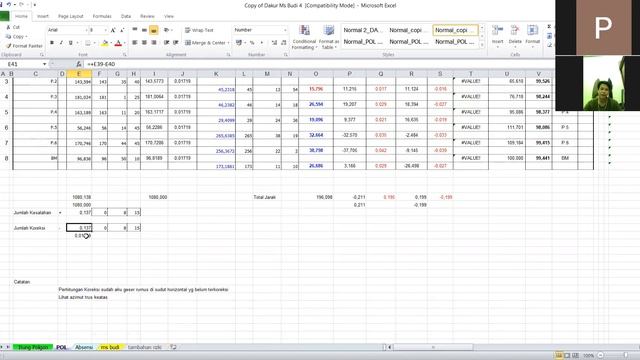Click the Copy icon in Clipboard group
The image size is (640, 360).
[x=8, y=37]
